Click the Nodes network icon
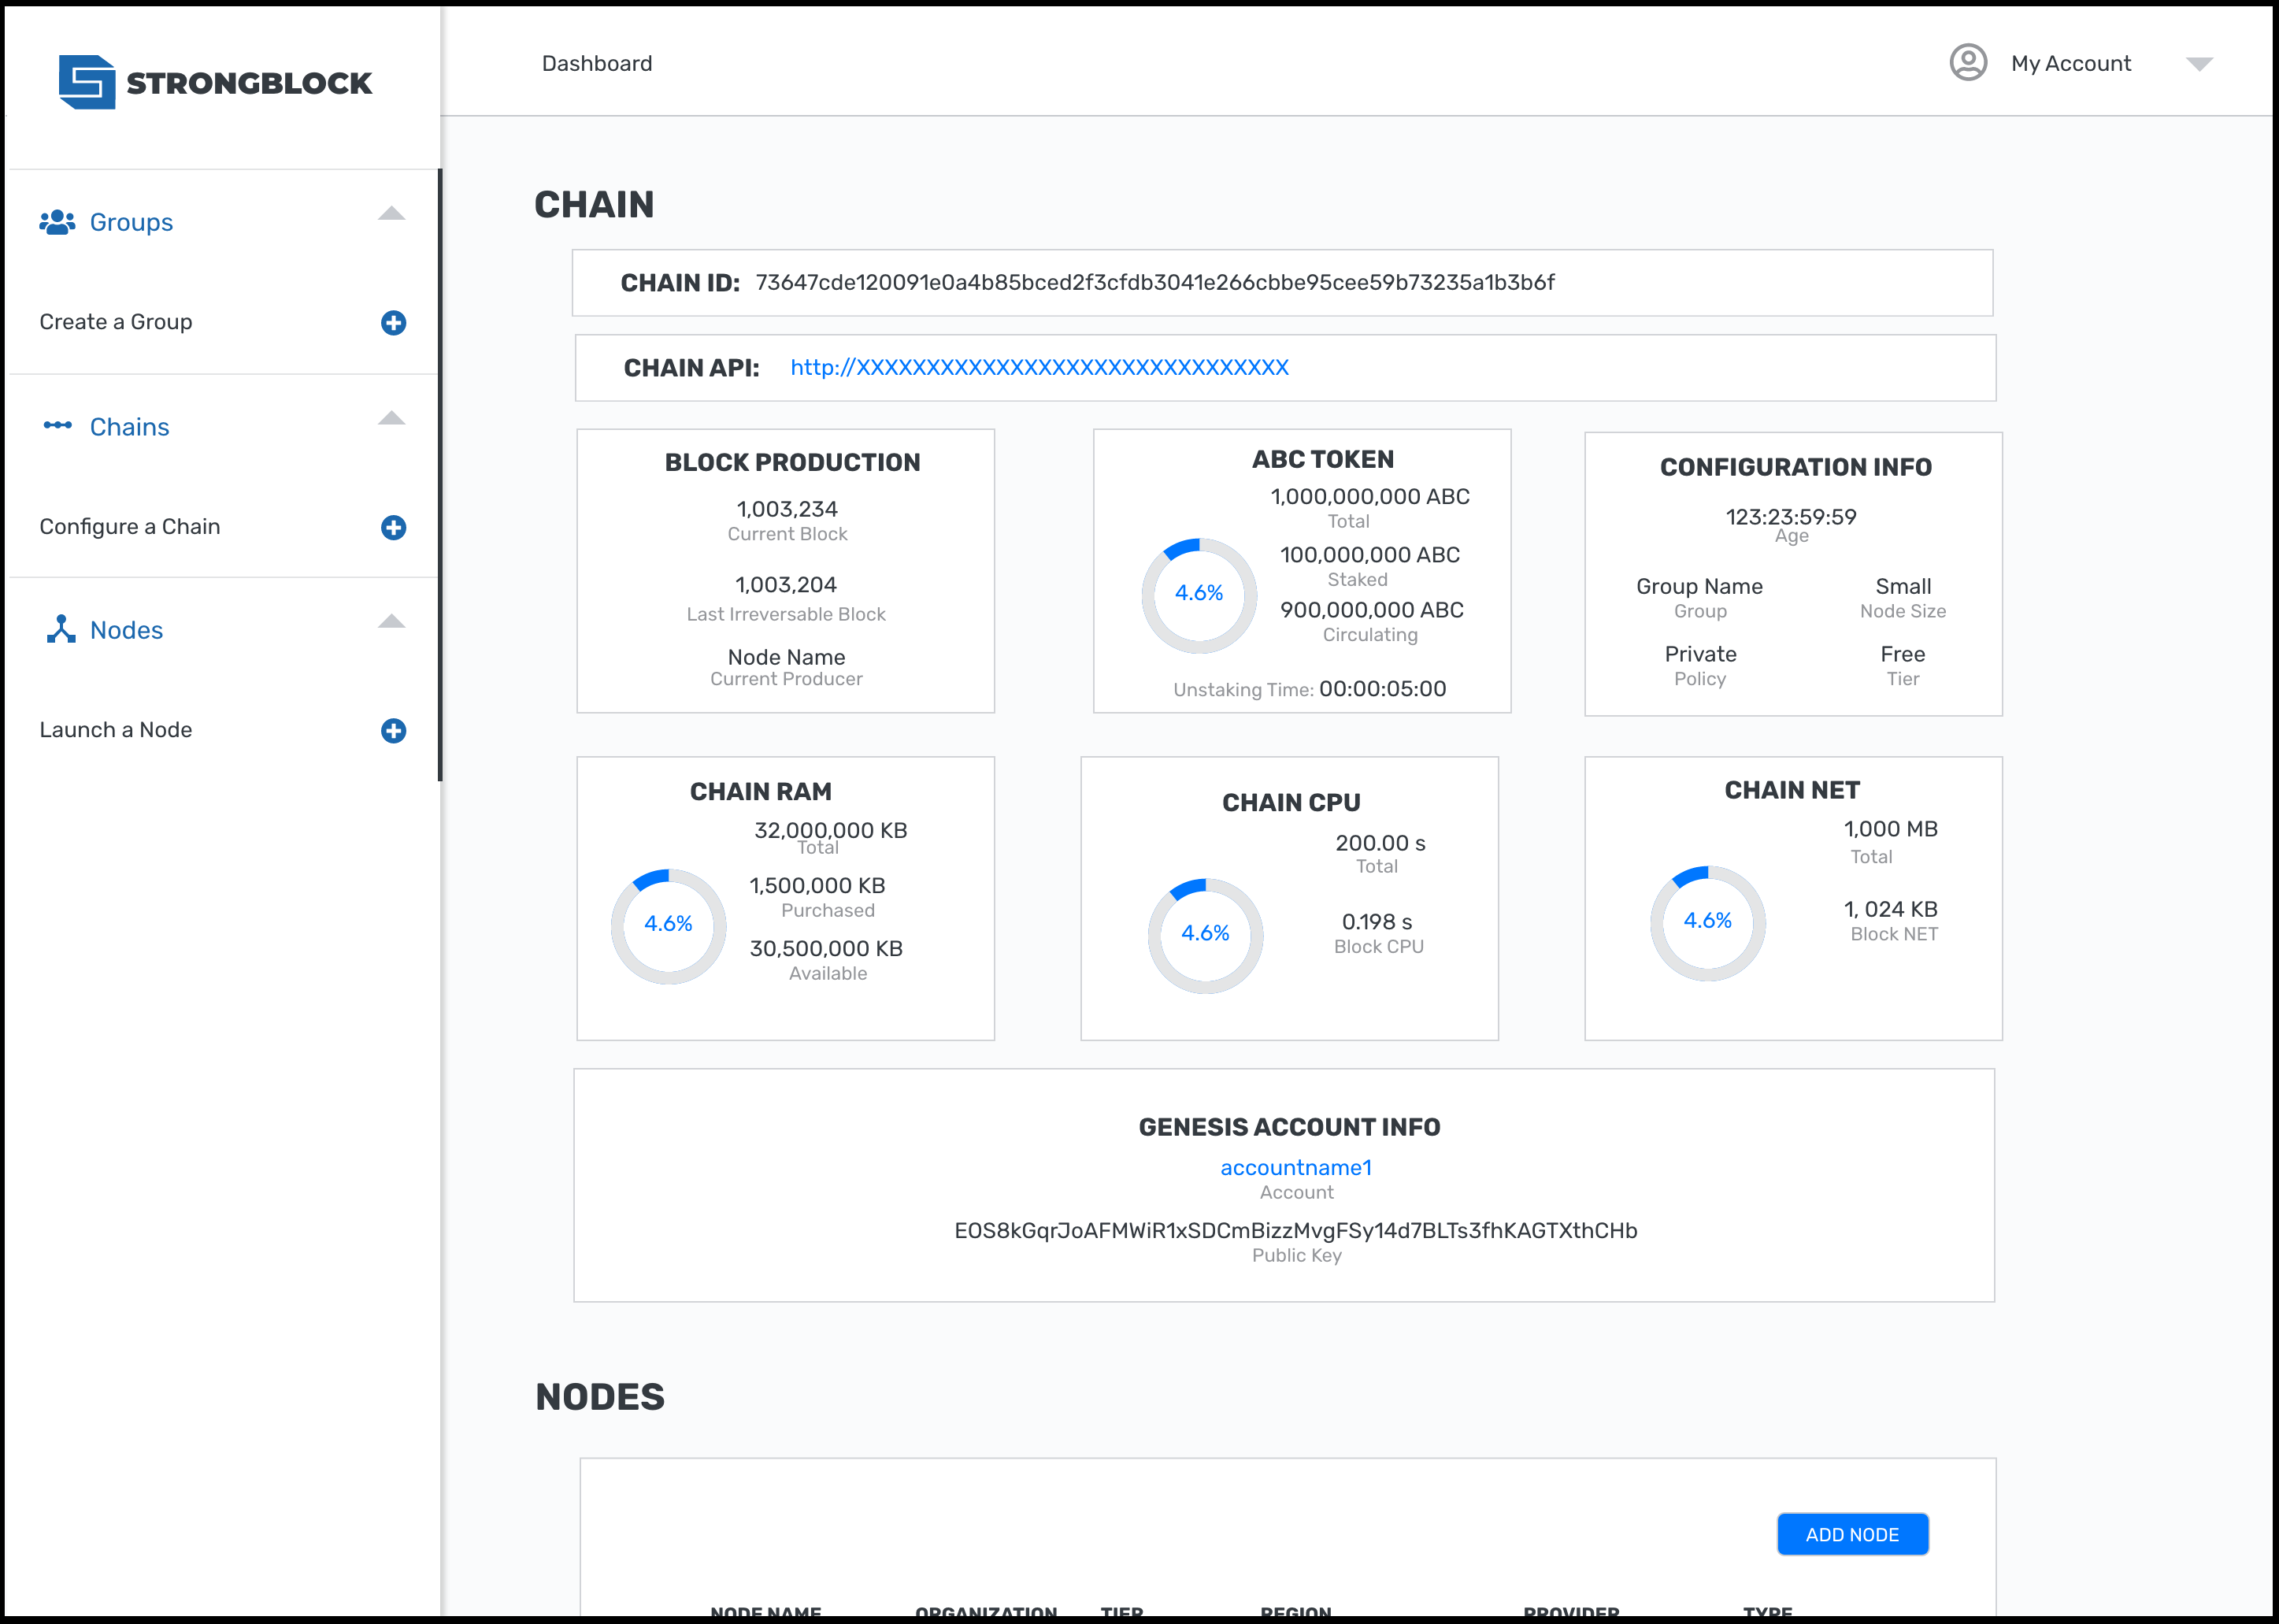 [x=60, y=629]
